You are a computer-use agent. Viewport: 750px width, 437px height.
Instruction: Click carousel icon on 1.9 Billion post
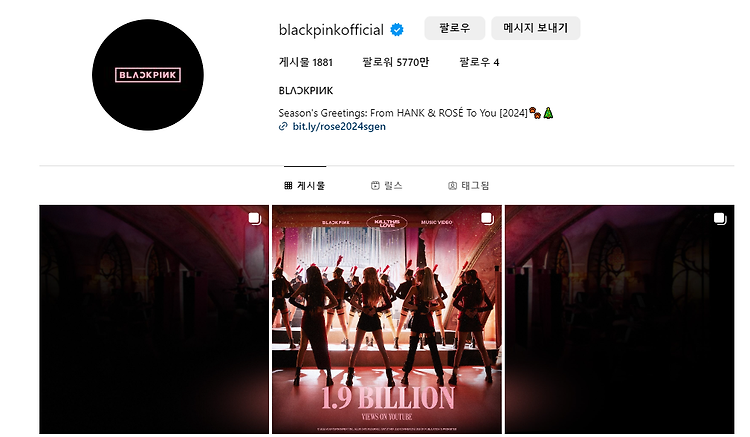487,218
